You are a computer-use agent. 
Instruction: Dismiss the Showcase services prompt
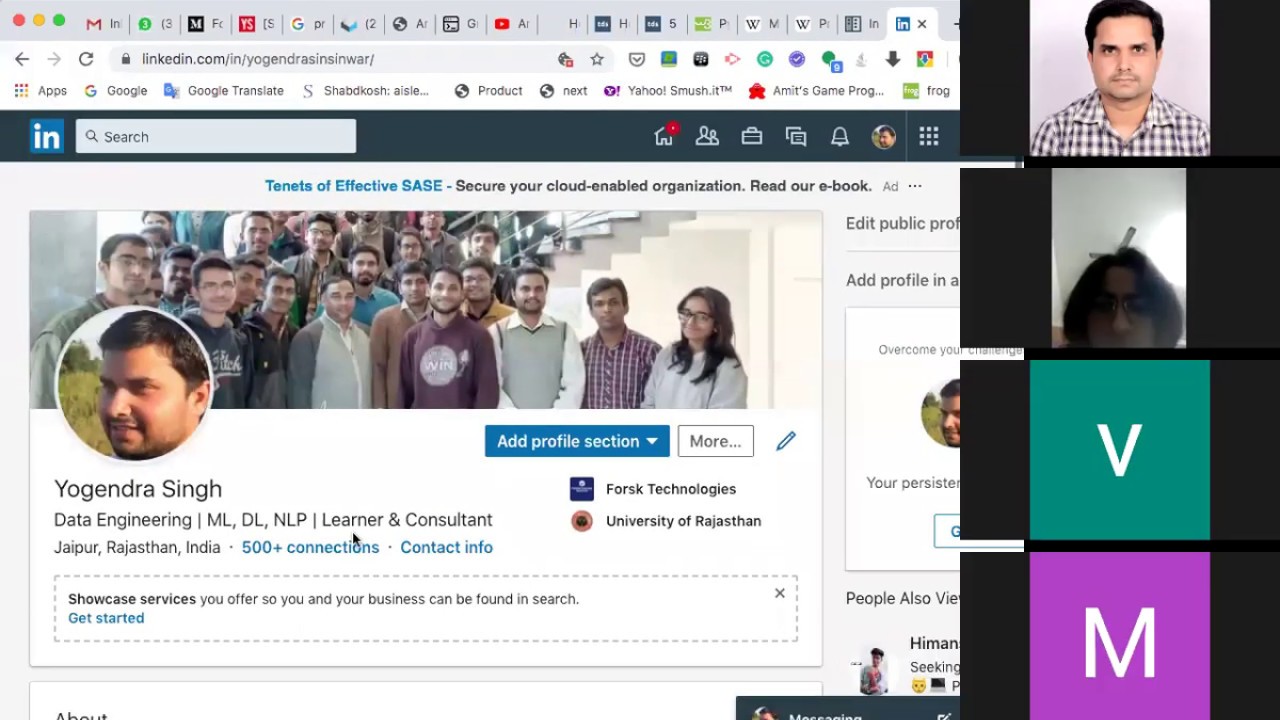coord(780,593)
